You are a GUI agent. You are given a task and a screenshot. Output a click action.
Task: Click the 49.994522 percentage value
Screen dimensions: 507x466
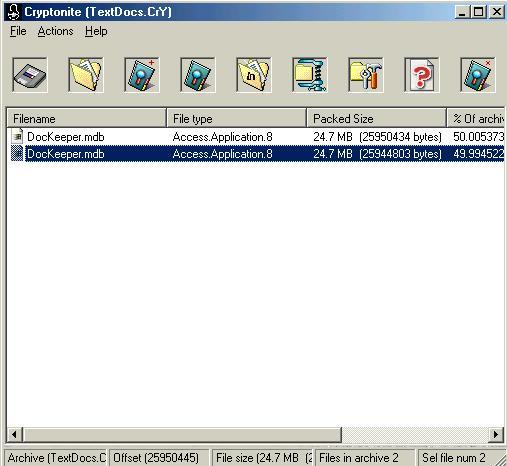pos(479,154)
